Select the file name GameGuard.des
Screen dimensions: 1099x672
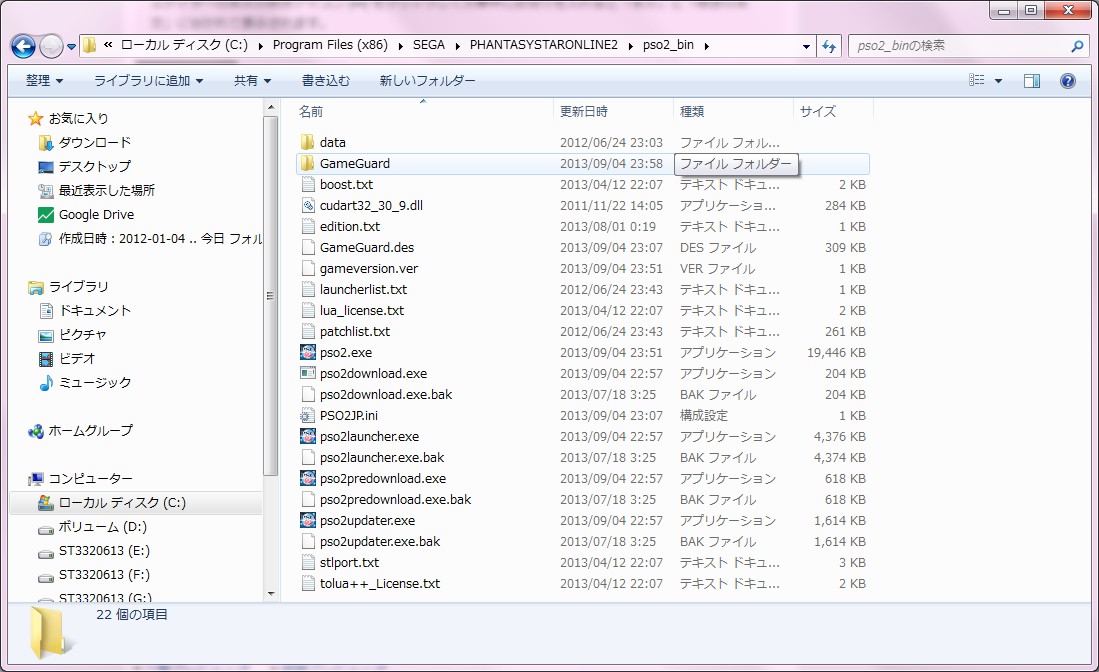(x=367, y=247)
